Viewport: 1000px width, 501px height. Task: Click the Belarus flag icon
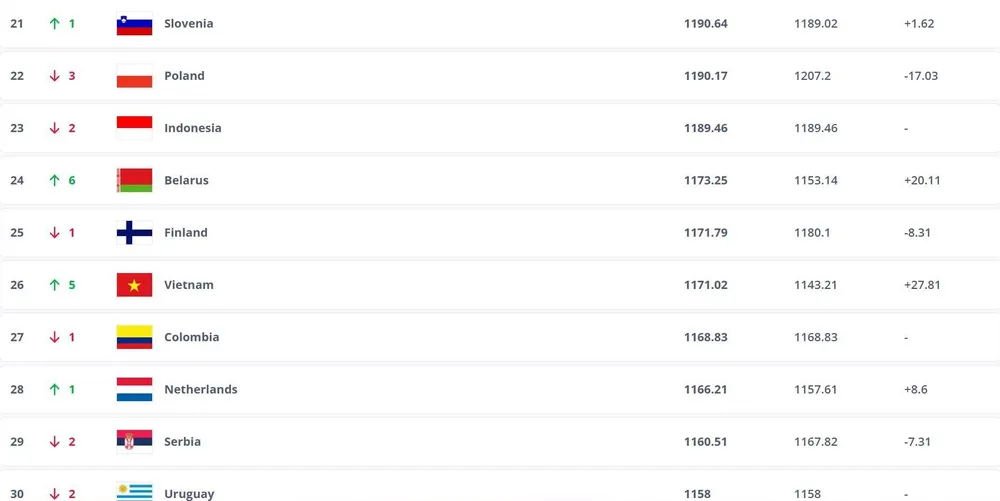point(134,180)
